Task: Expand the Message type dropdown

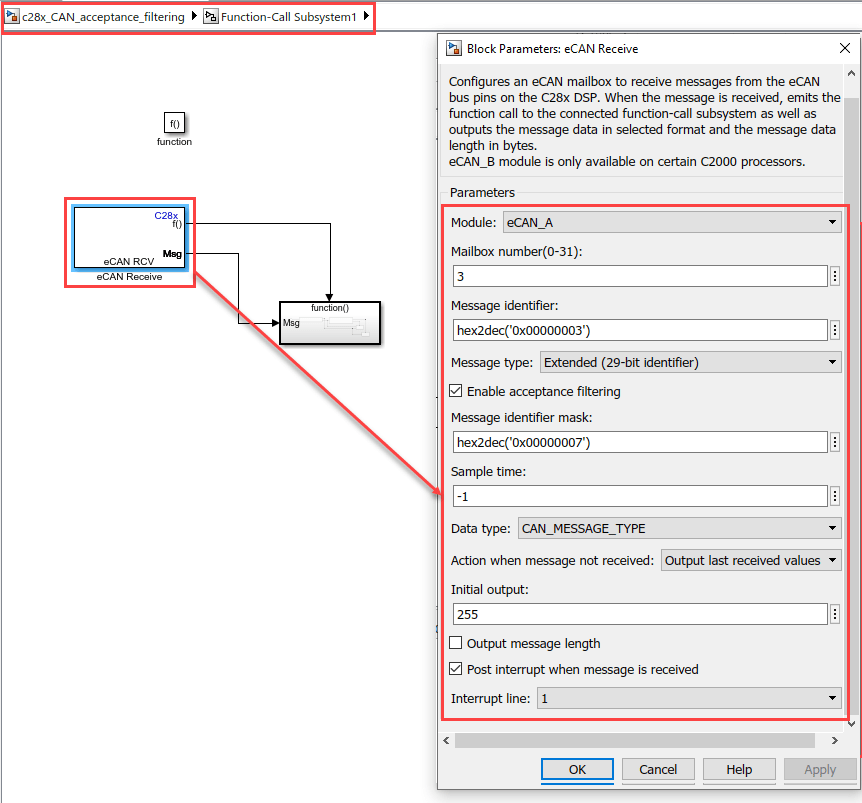Action: point(690,362)
